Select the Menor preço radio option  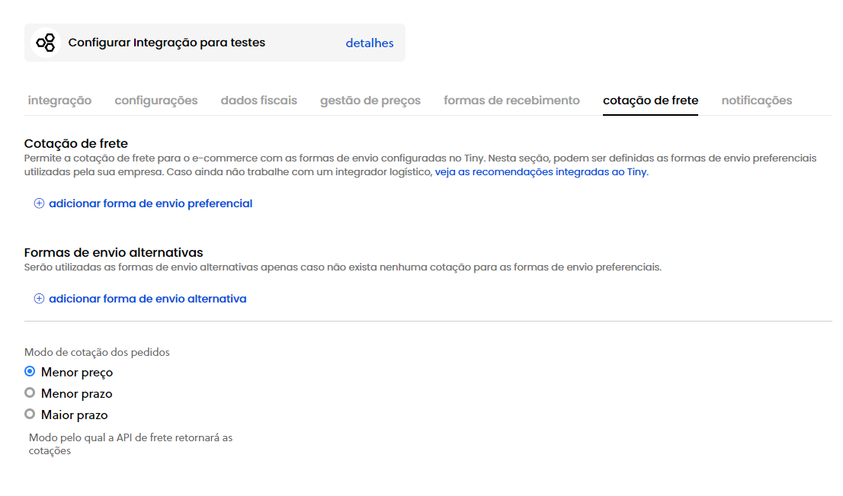[30, 371]
